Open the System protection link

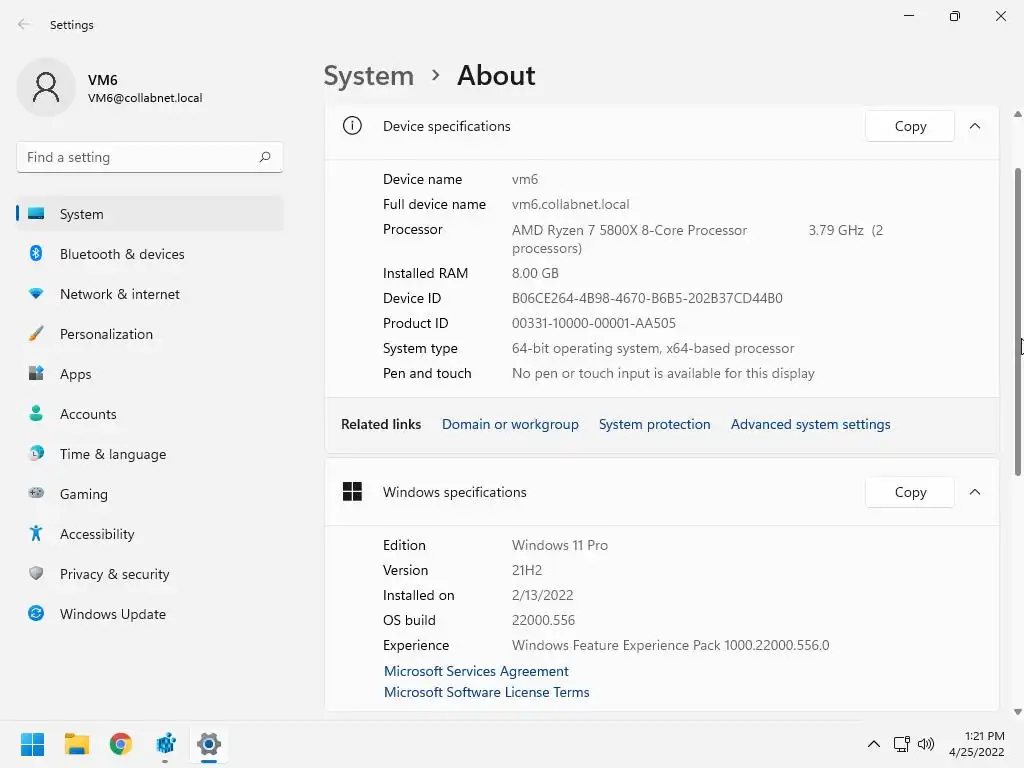pos(654,424)
